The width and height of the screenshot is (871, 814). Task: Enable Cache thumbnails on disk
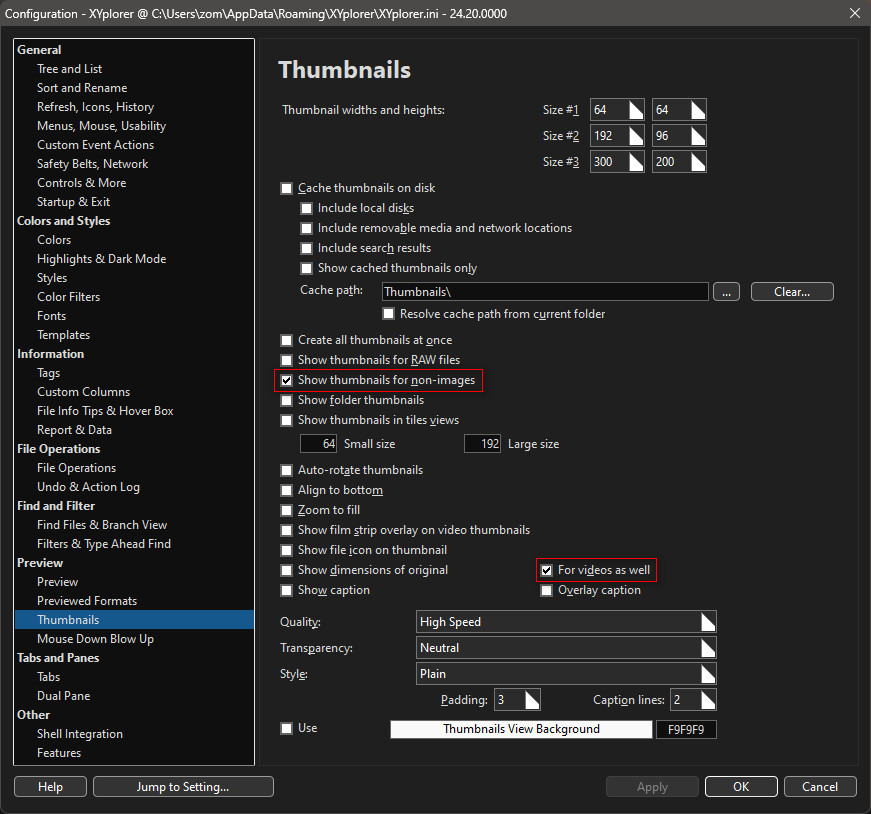tap(287, 188)
